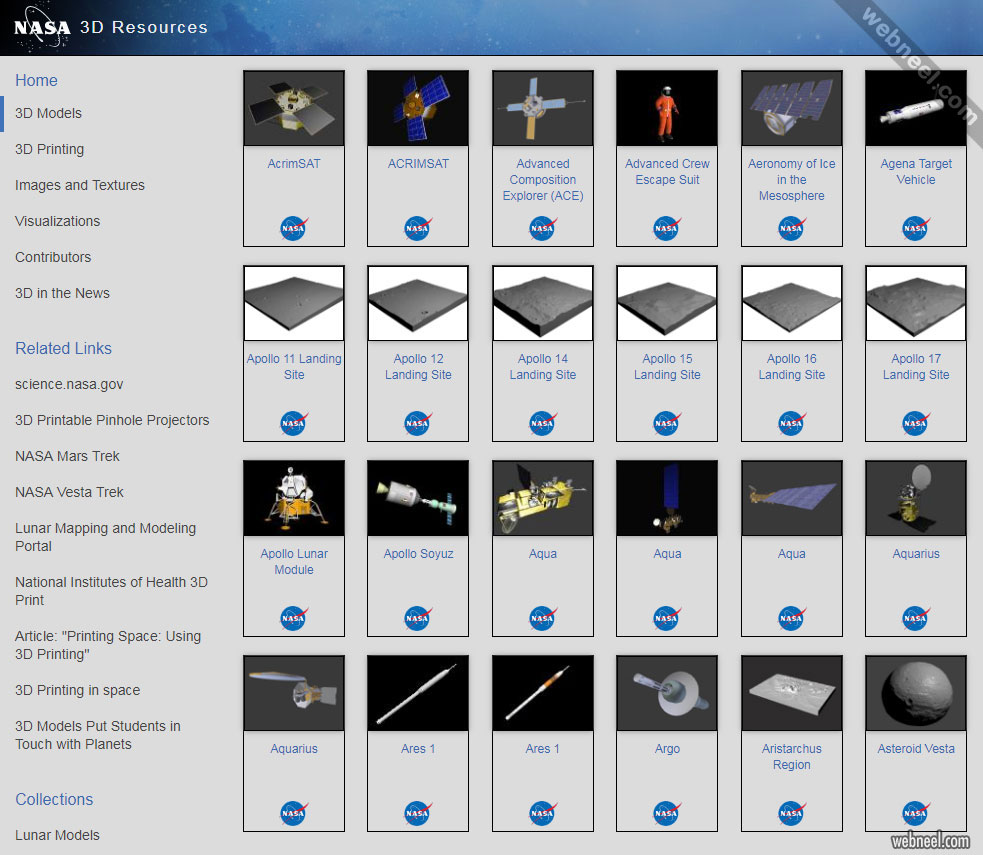
Task: Open the AcrimSAT model thumbnail
Action: (x=294, y=108)
